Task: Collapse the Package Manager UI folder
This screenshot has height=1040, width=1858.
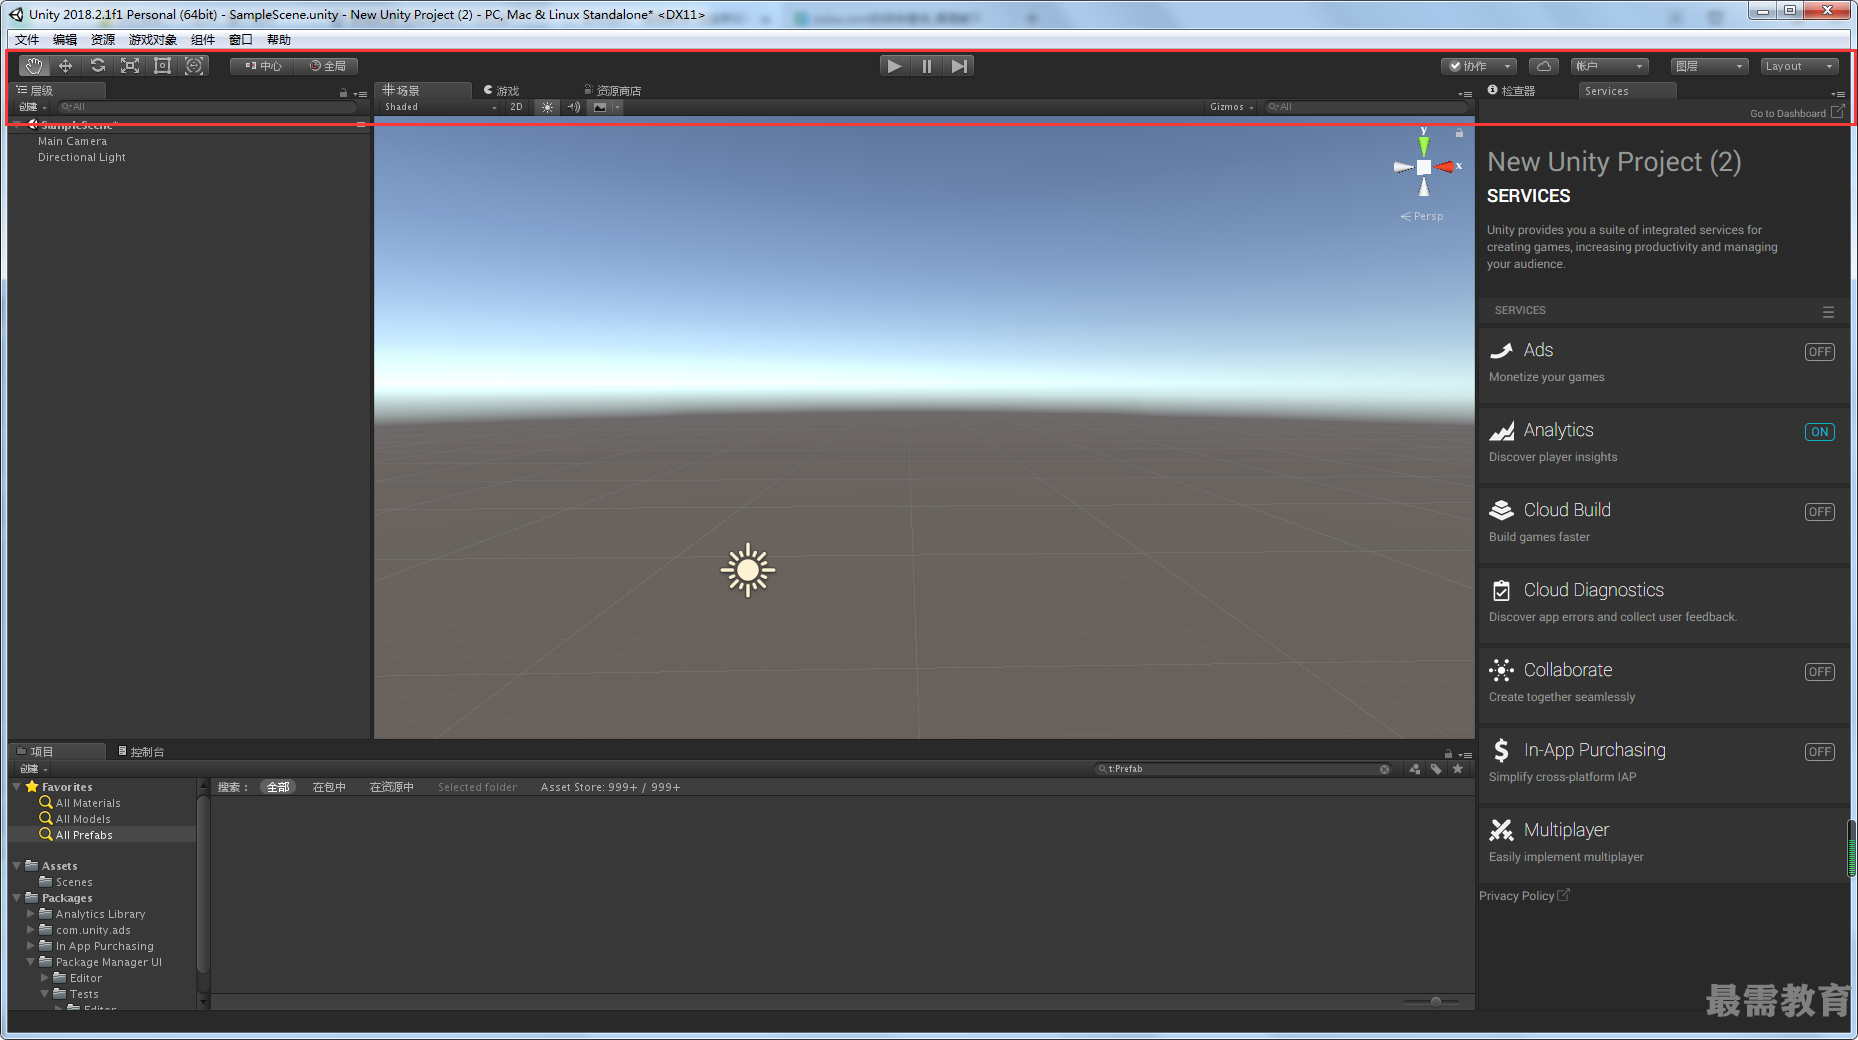Action: click(31, 962)
